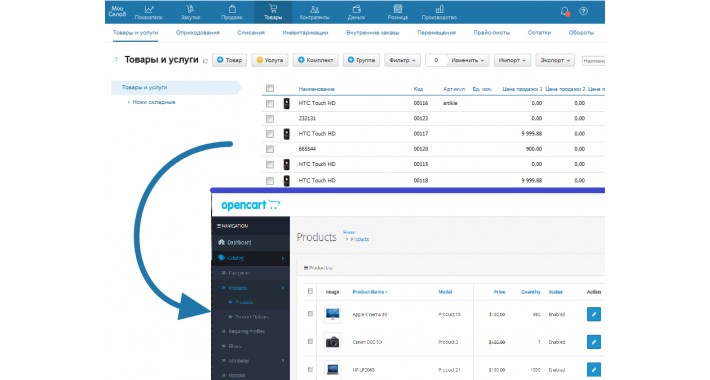Expand the Ножи складные group
710x380 pixels.
pos(129,102)
